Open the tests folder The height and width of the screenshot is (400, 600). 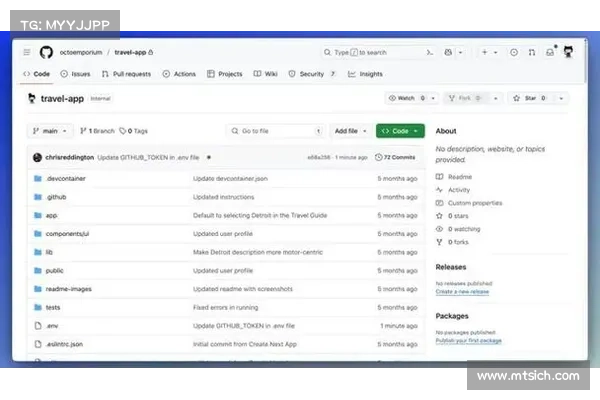tap(53, 307)
